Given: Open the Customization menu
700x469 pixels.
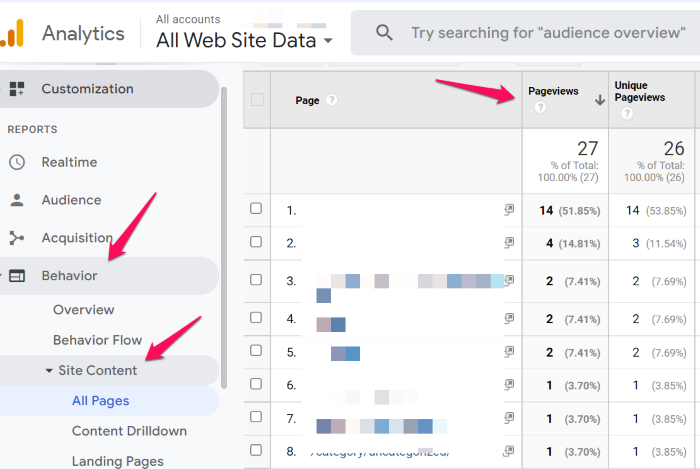Looking at the screenshot, I should click(109, 89).
